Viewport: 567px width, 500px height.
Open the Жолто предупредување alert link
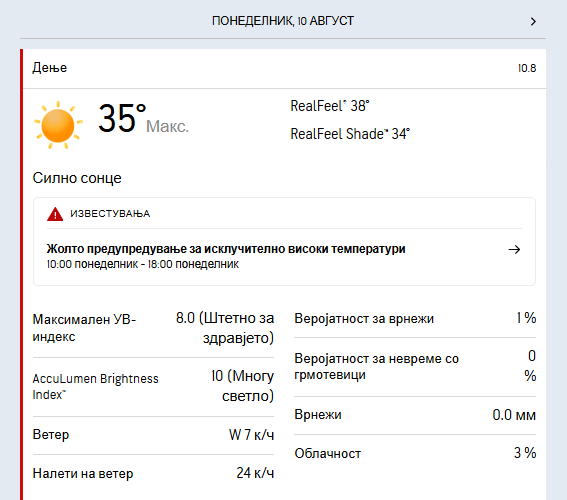point(226,249)
